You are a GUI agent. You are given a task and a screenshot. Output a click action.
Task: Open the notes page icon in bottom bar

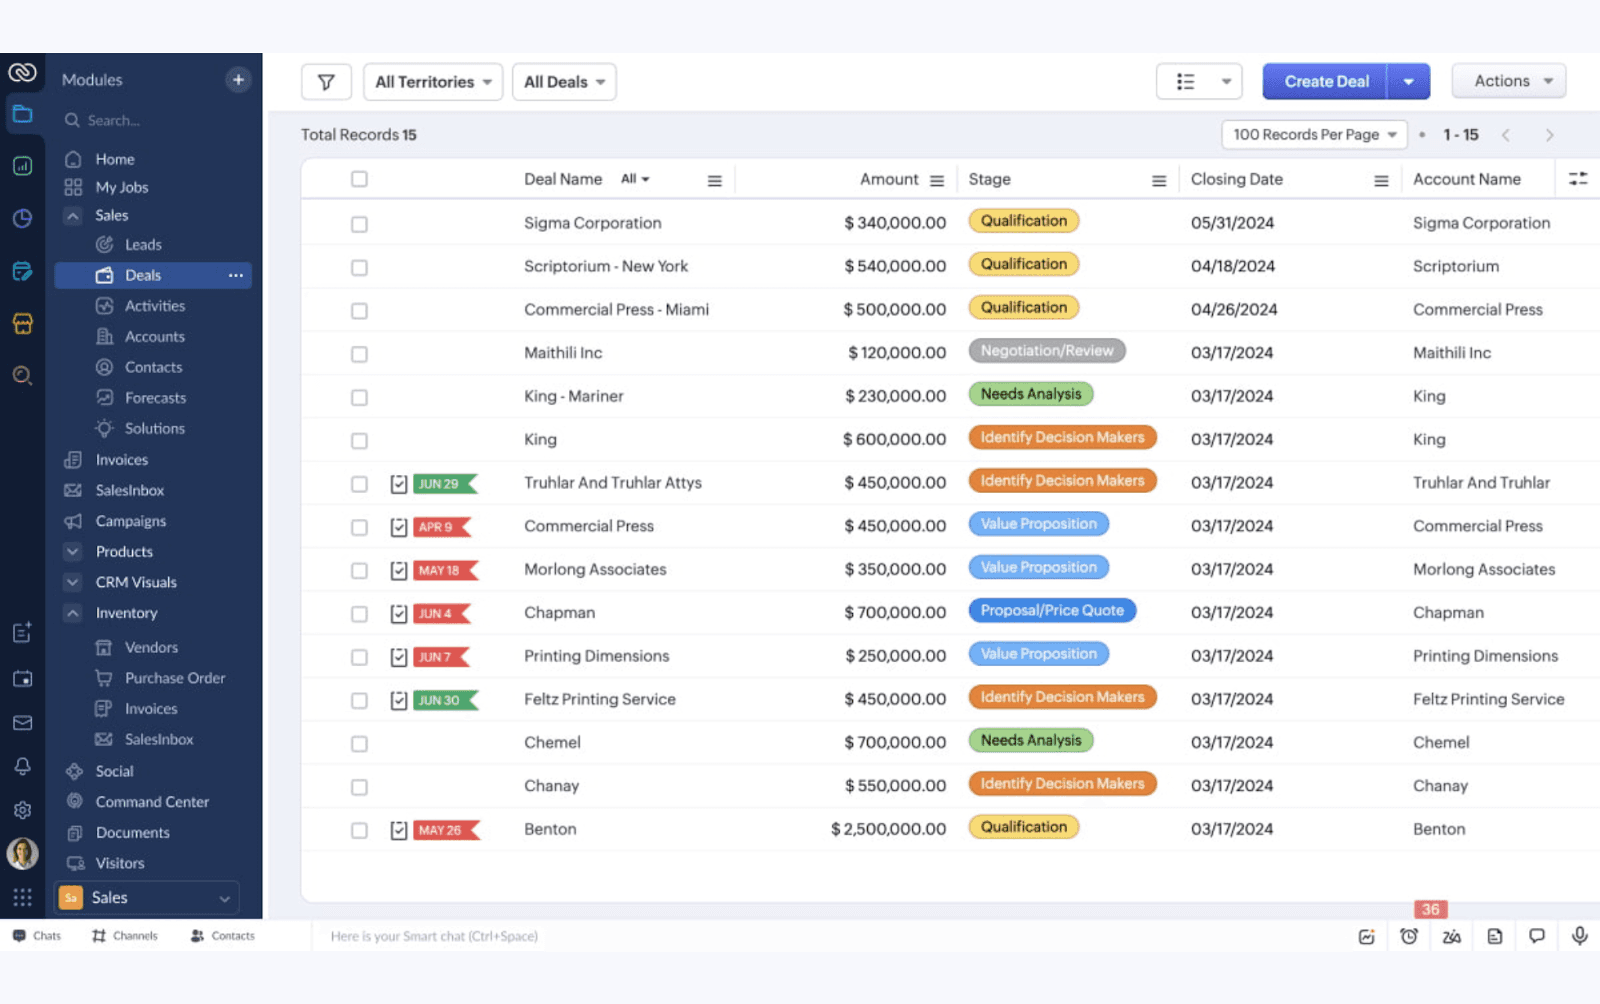pos(1494,936)
